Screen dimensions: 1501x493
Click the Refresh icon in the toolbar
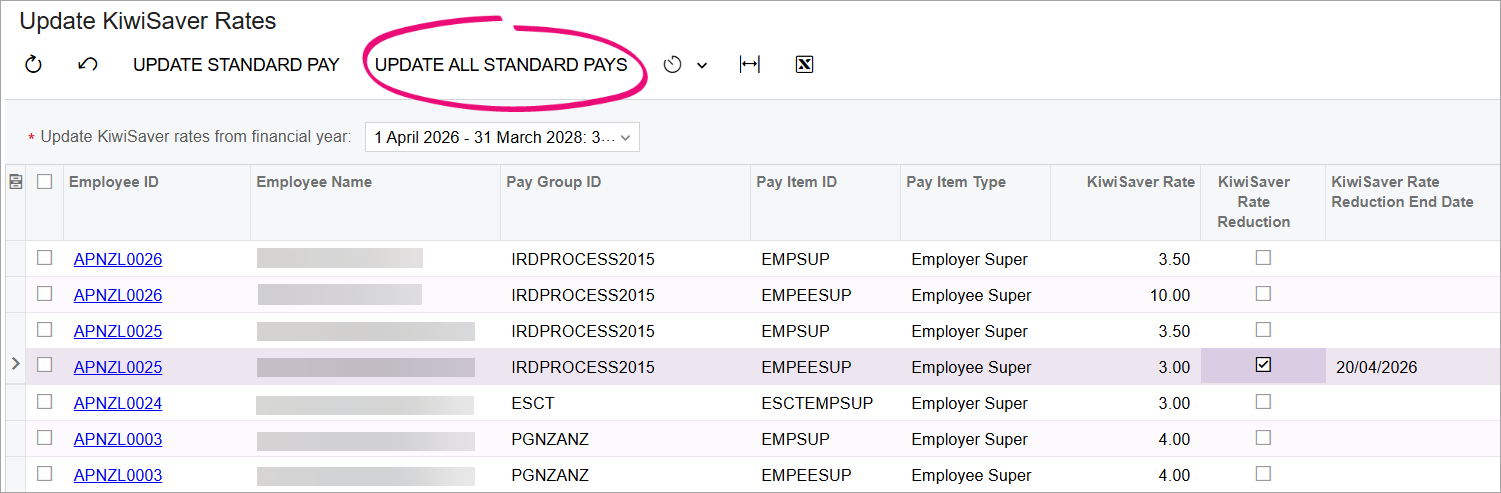pyautogui.click(x=33, y=65)
